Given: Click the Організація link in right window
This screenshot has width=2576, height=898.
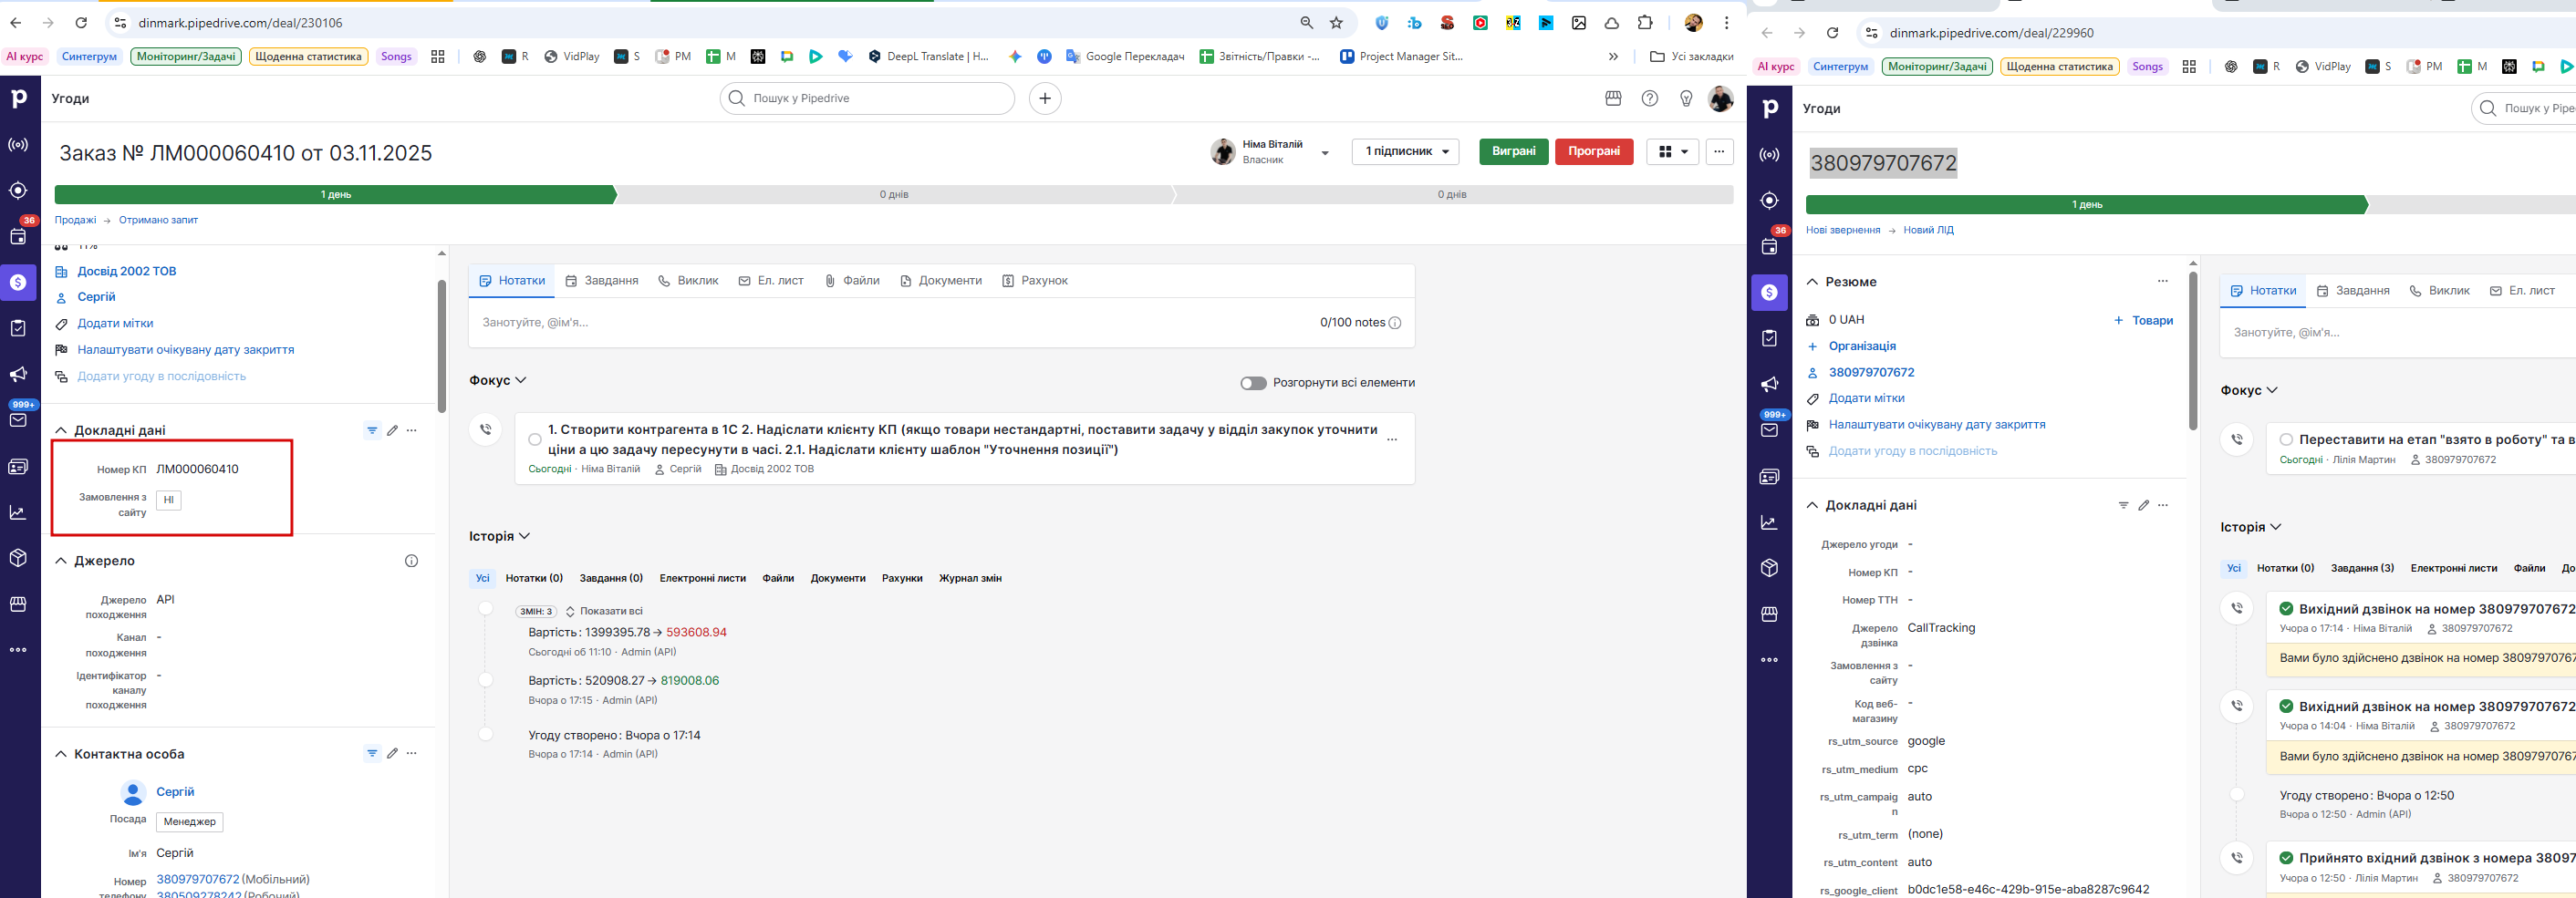Looking at the screenshot, I should tap(1862, 346).
